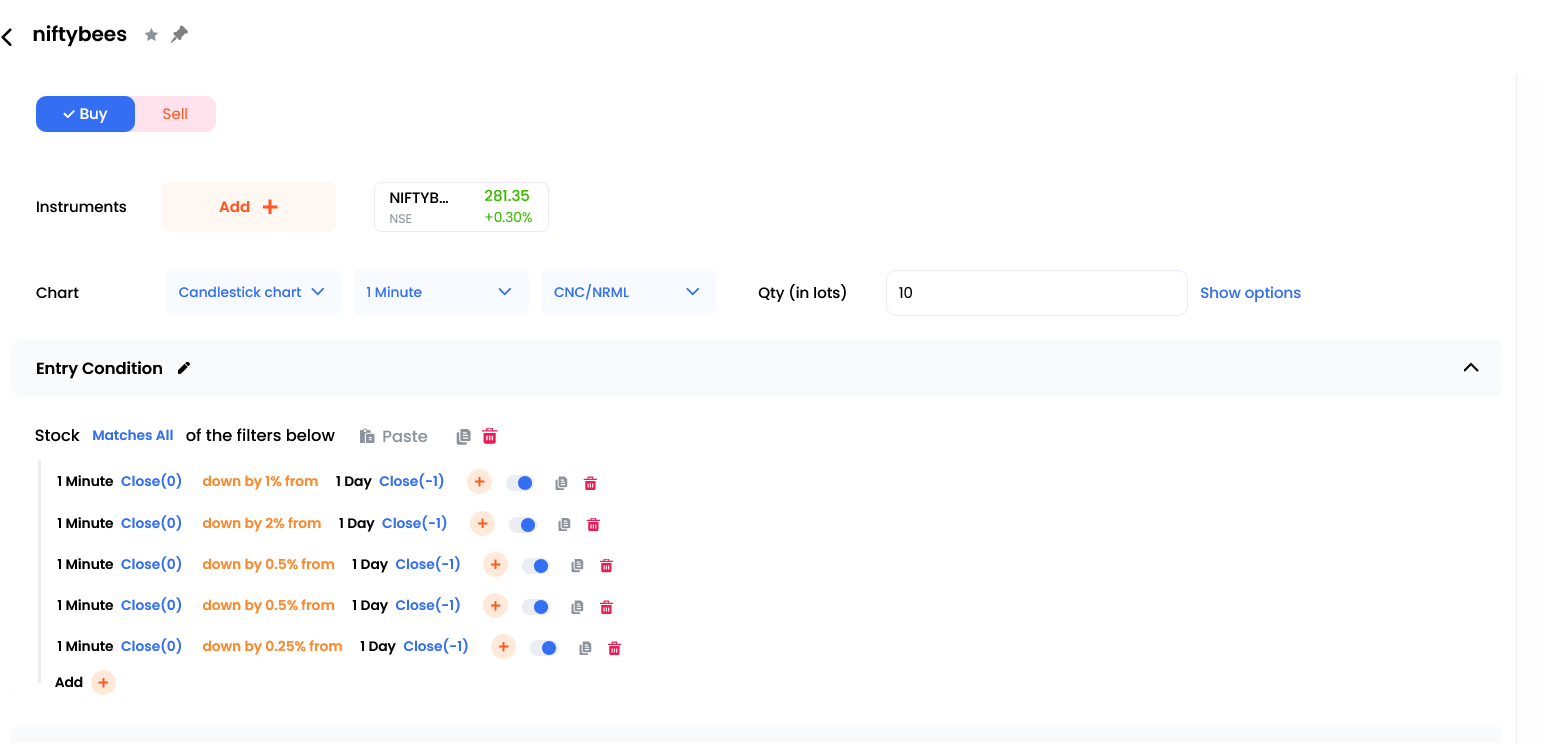Change comparator 'down by 1% from'

click(x=260, y=482)
